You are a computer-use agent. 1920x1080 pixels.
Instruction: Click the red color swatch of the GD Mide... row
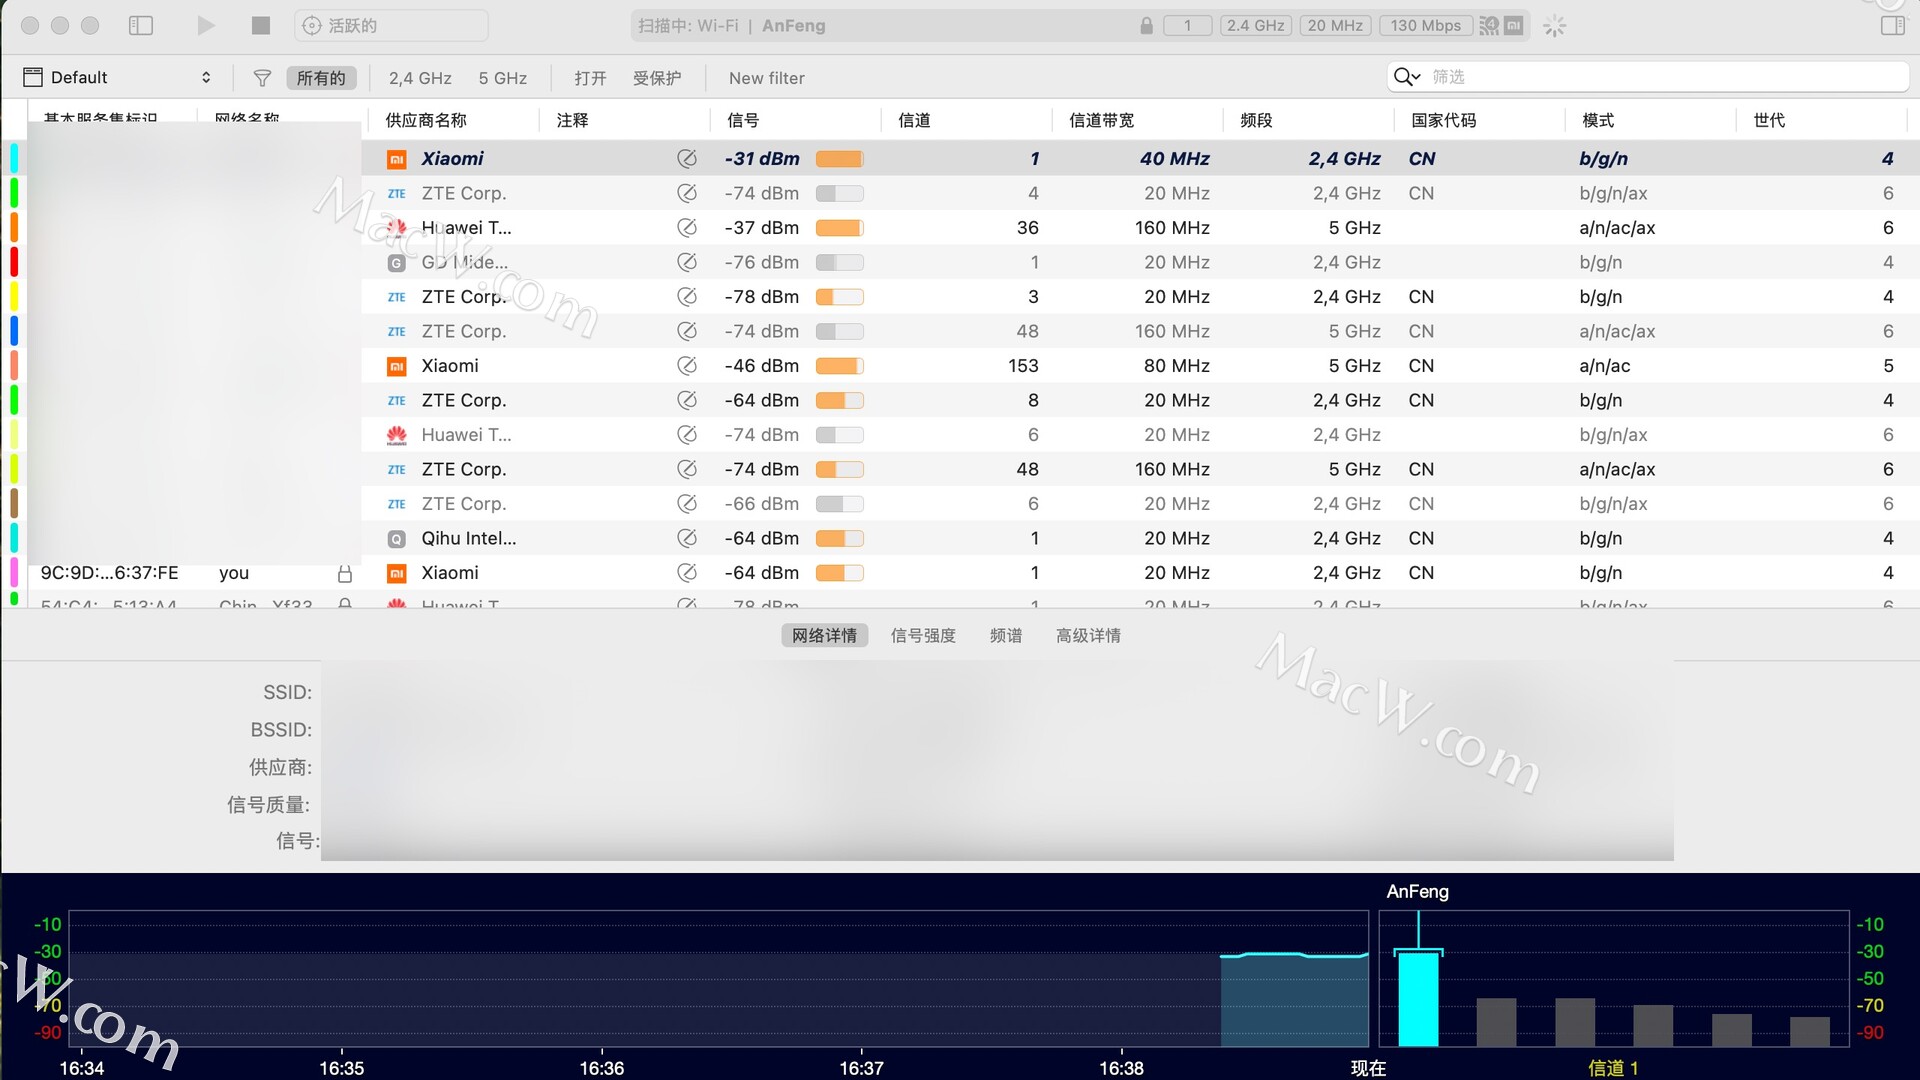pos(14,262)
